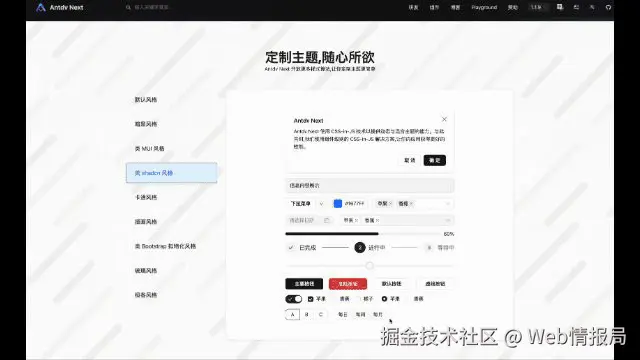640x360 pixels.
Task: Choose the 卡通风格 theme
Action: 171,197
